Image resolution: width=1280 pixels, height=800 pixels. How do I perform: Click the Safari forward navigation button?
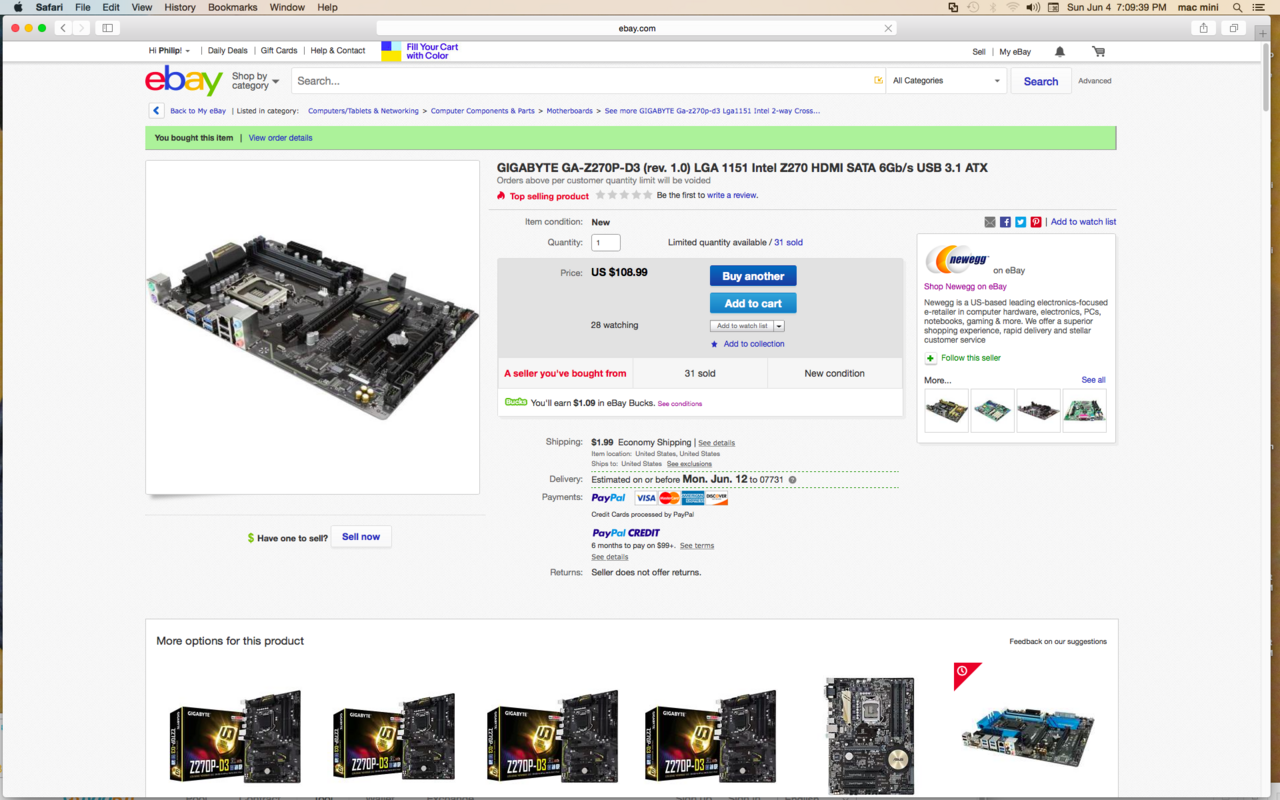click(82, 28)
